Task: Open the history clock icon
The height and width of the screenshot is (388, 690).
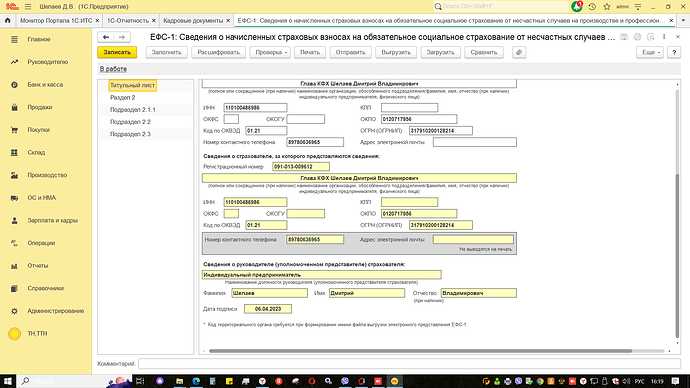Action: (592, 7)
